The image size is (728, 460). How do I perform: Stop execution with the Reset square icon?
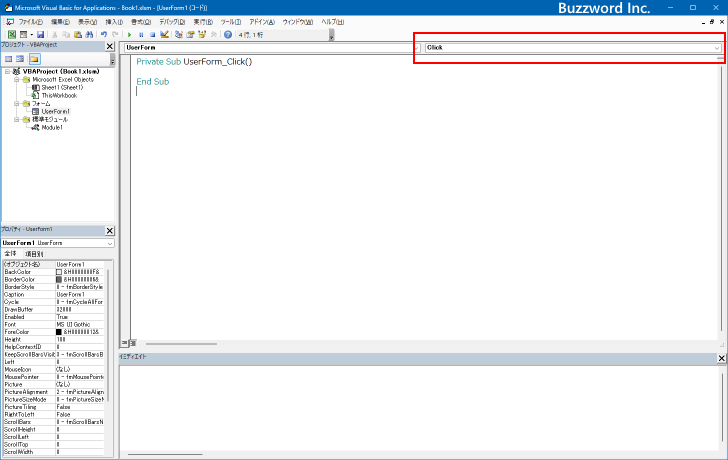coord(152,34)
